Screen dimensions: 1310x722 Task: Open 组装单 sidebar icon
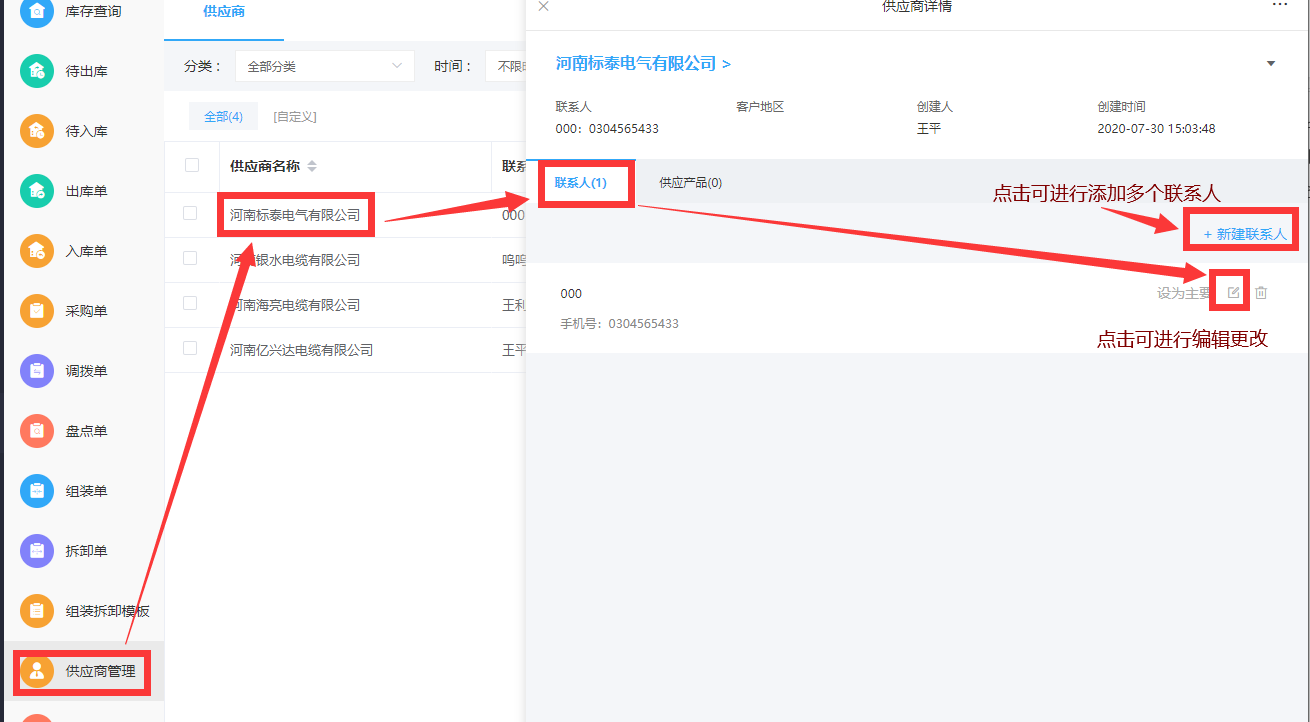tap(37, 491)
